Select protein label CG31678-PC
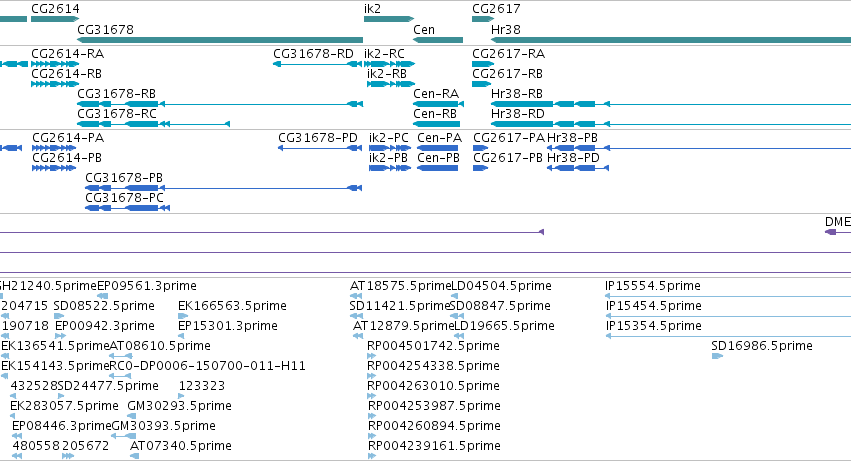 click(124, 198)
